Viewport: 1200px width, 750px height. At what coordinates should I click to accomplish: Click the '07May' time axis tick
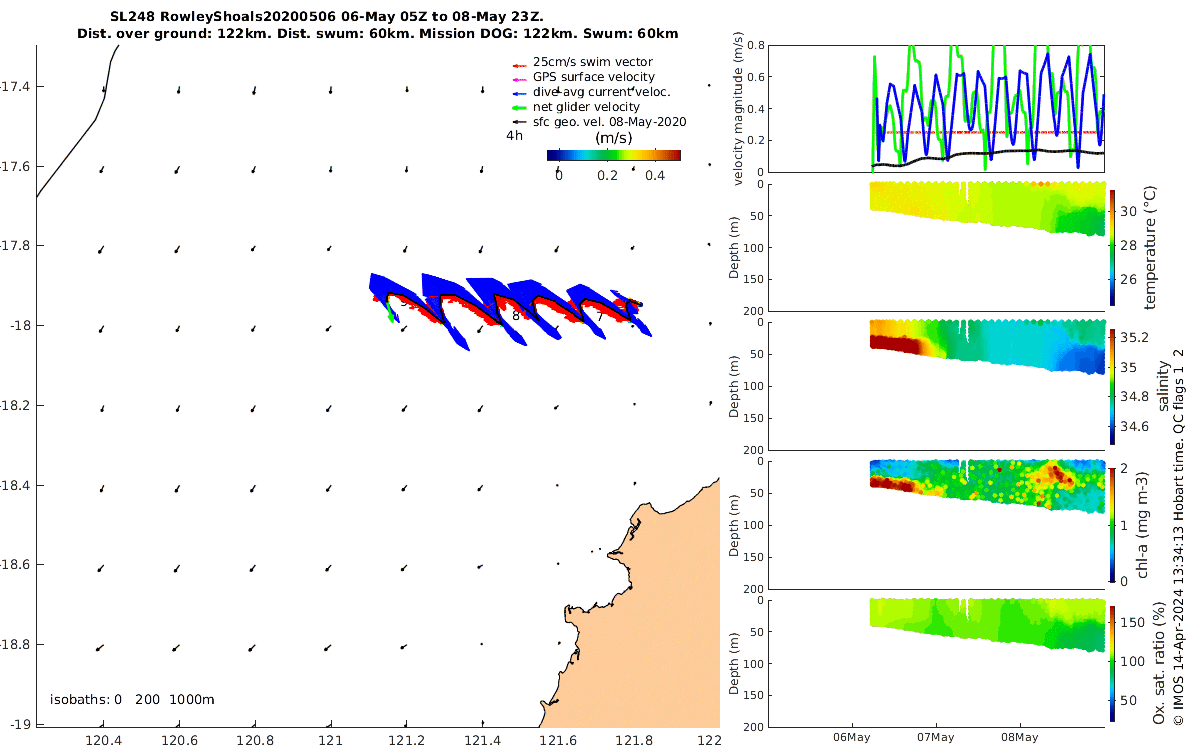coord(936,737)
